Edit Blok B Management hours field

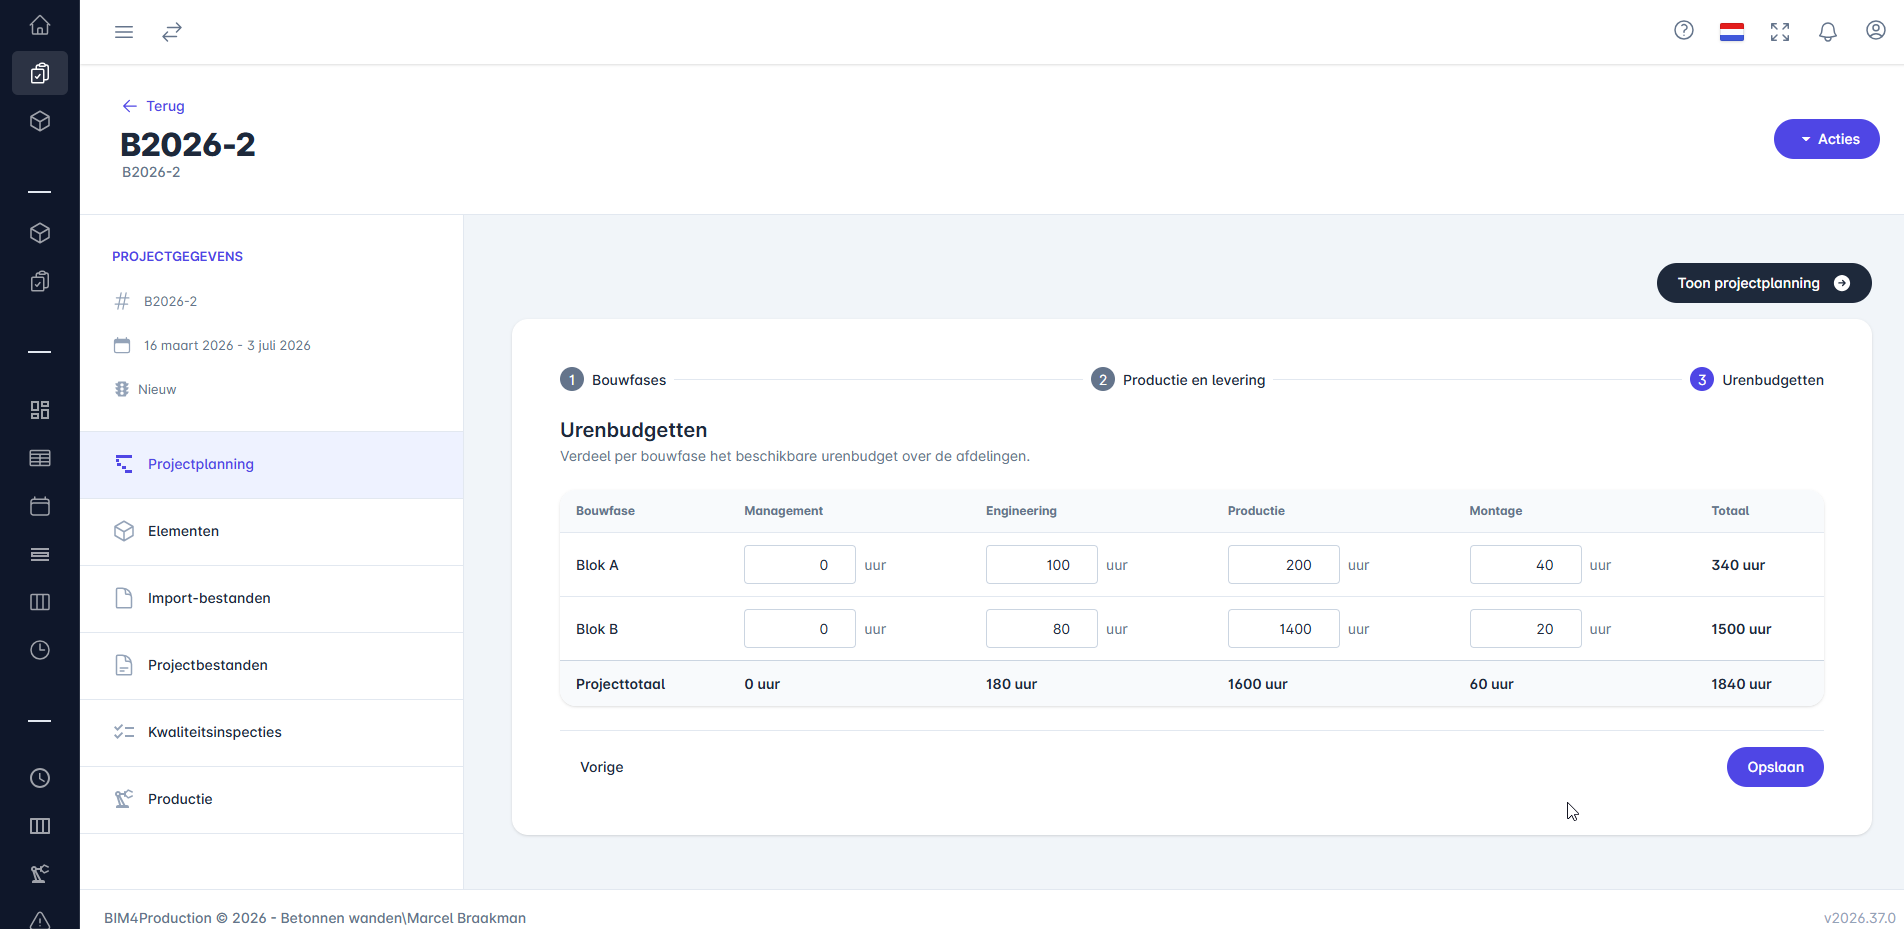800,629
